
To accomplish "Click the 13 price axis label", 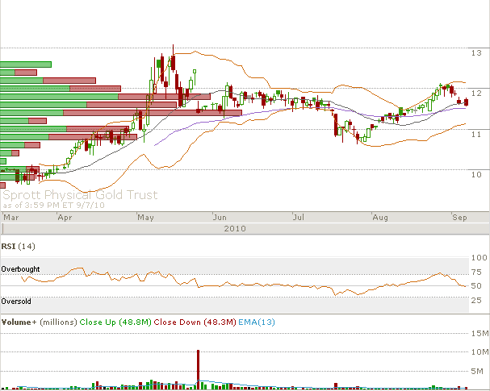I will pyautogui.click(x=476, y=53).
